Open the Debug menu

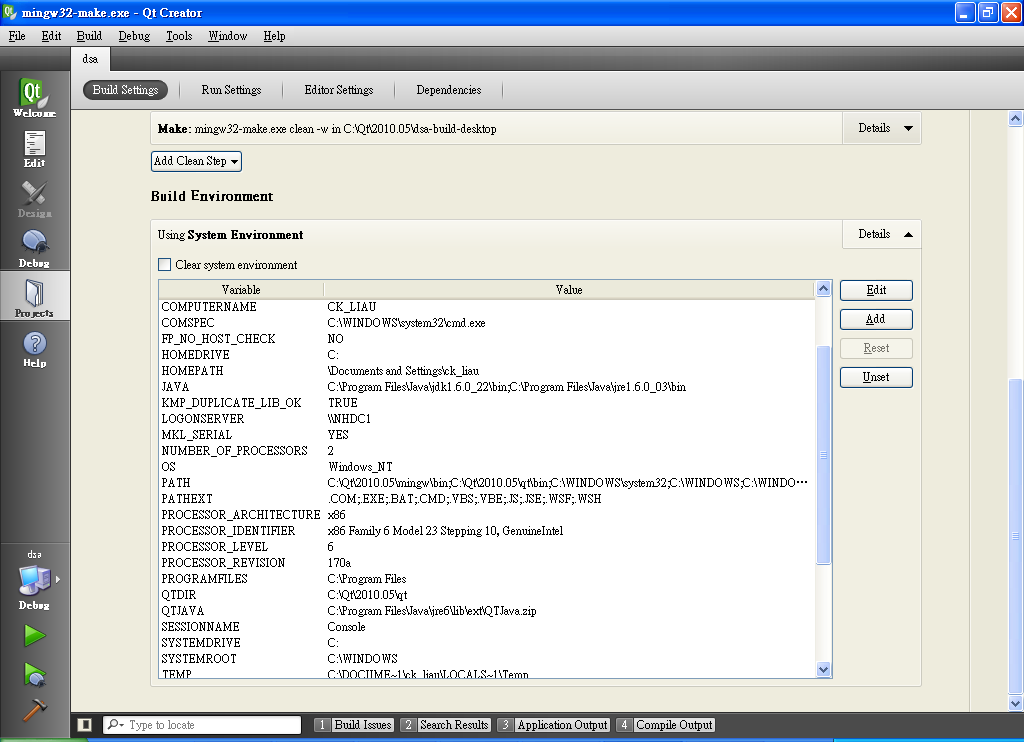pyautogui.click(x=134, y=36)
